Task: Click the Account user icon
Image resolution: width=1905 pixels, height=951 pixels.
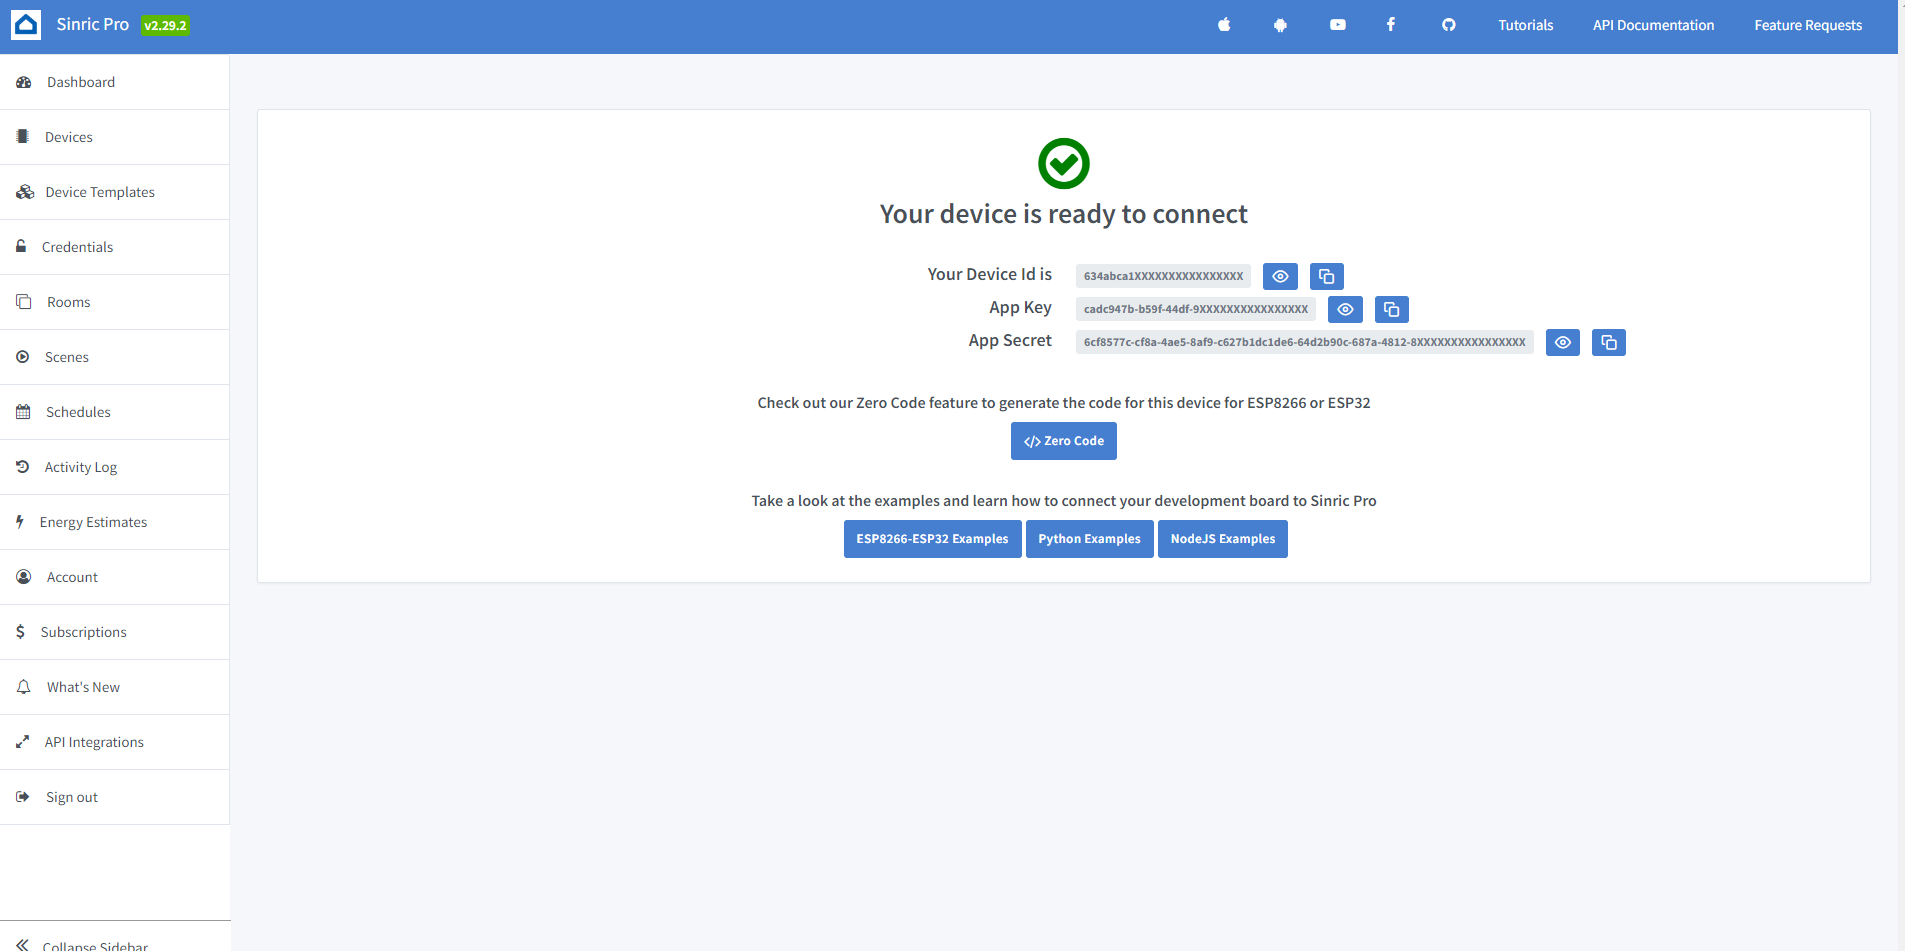Action: (x=24, y=577)
